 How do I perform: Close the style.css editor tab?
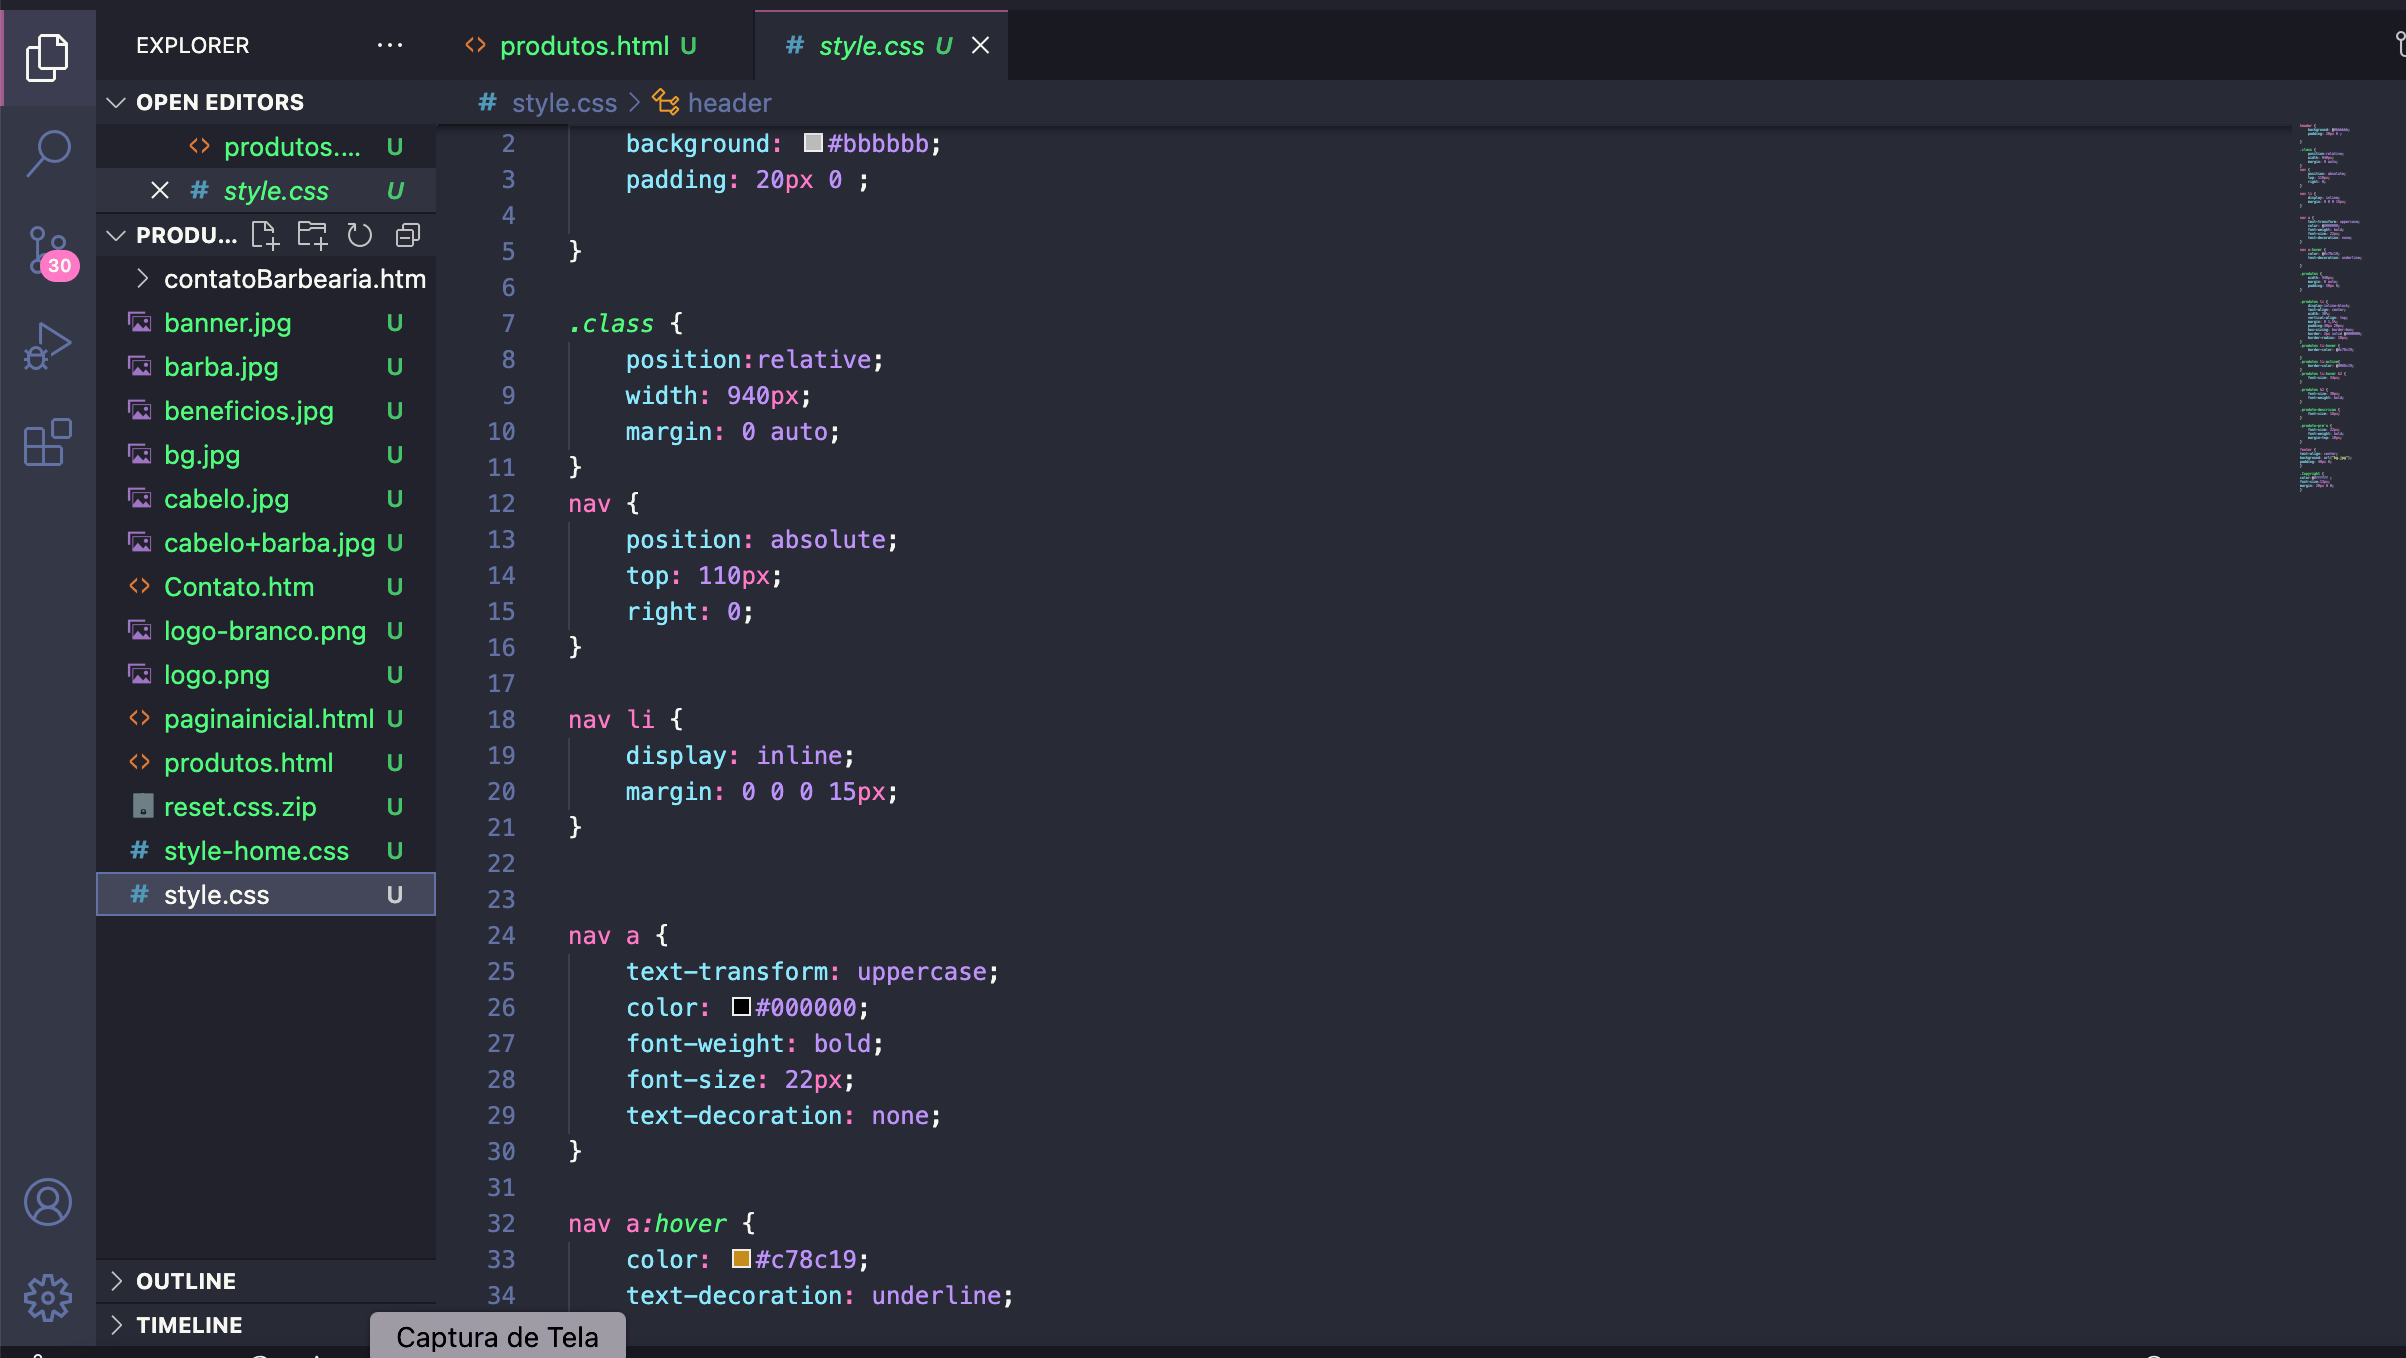click(x=981, y=45)
